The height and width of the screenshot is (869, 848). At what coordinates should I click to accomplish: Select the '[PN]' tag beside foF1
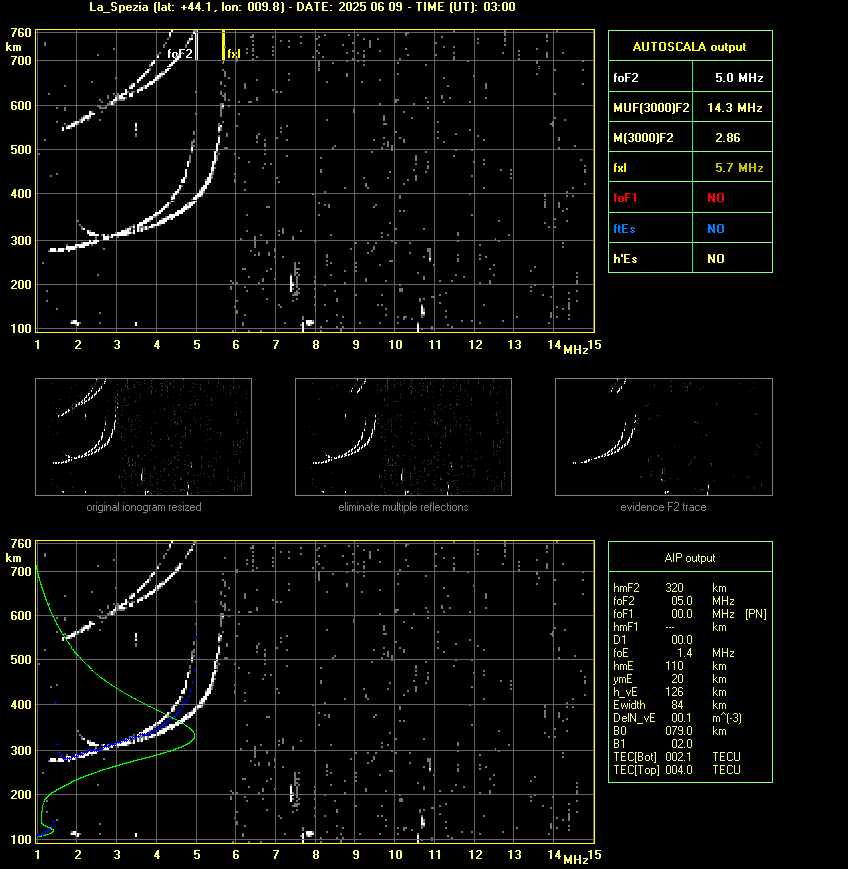(x=756, y=614)
